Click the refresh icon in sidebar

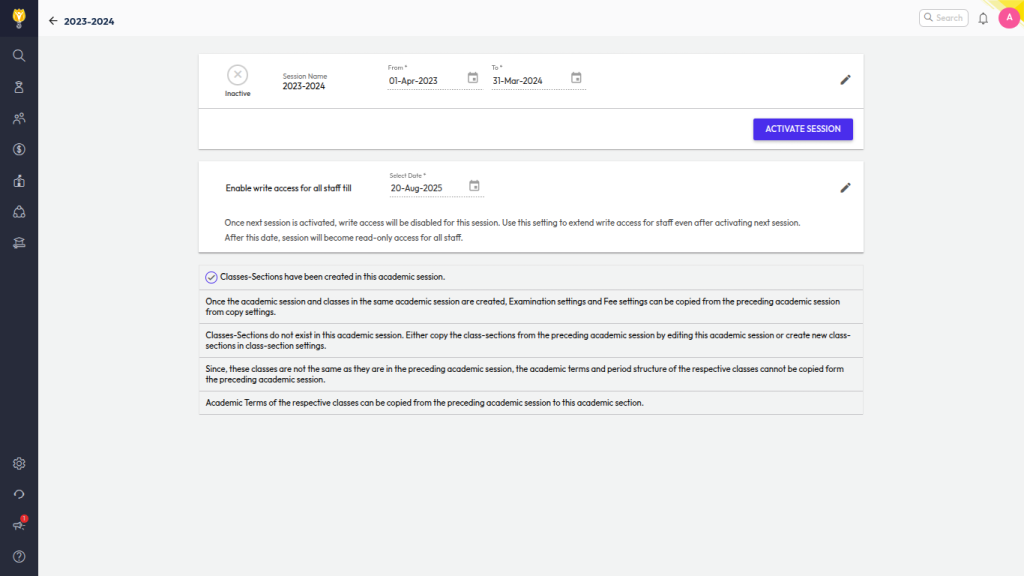(19, 494)
